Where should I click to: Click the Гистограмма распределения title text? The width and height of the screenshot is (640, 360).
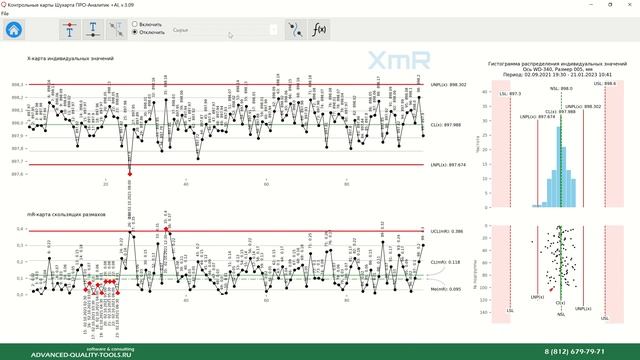557,64
